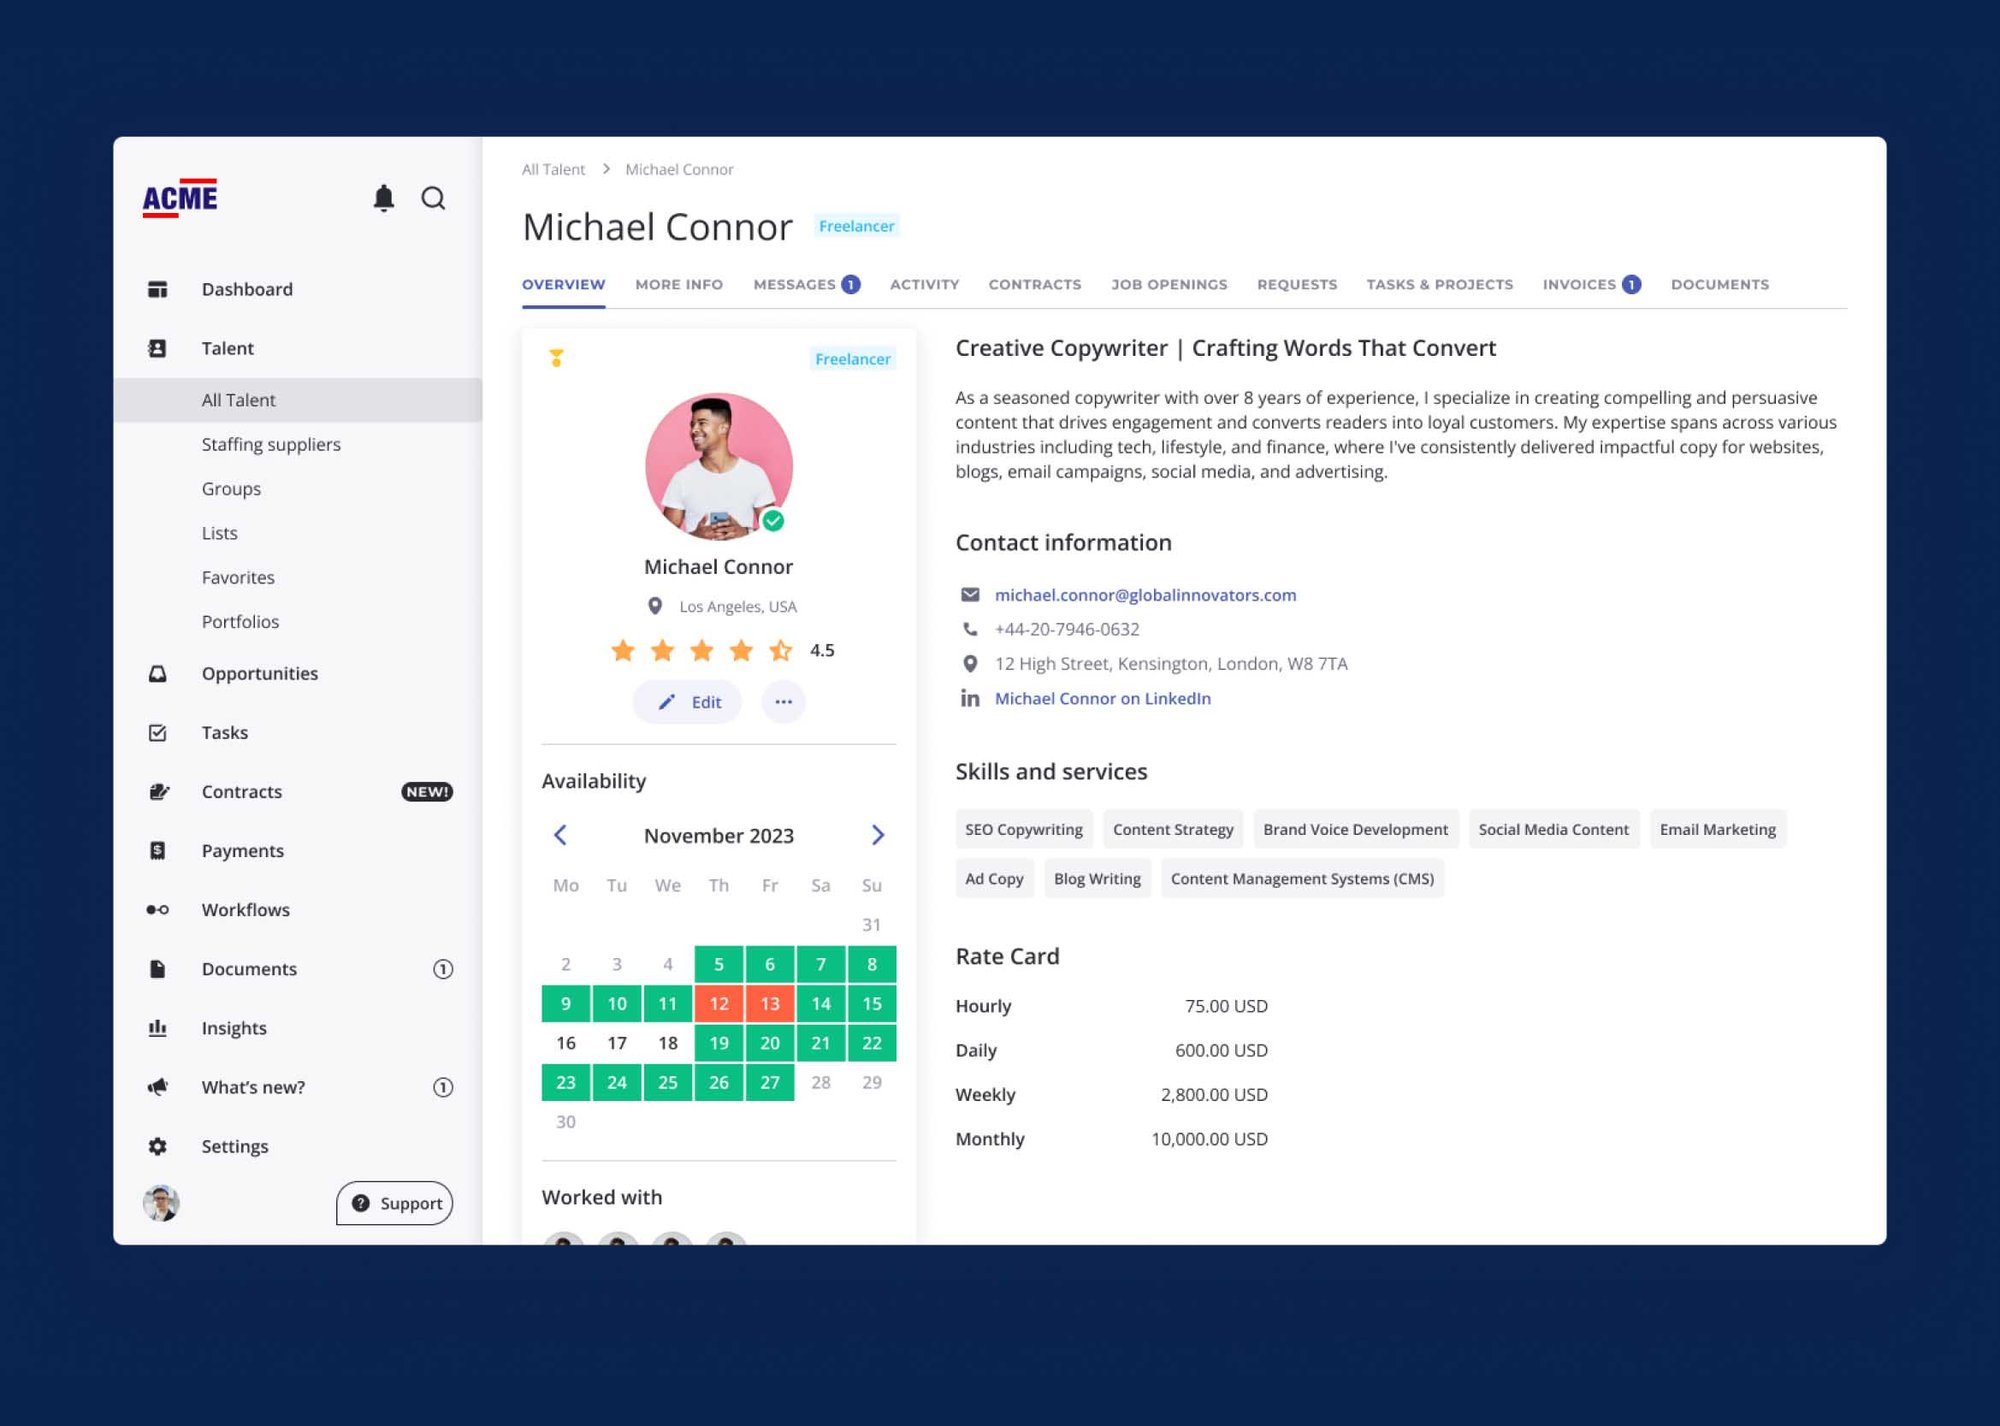
Task: Click the Content Management Systems (CMS) tag
Action: 1302,878
